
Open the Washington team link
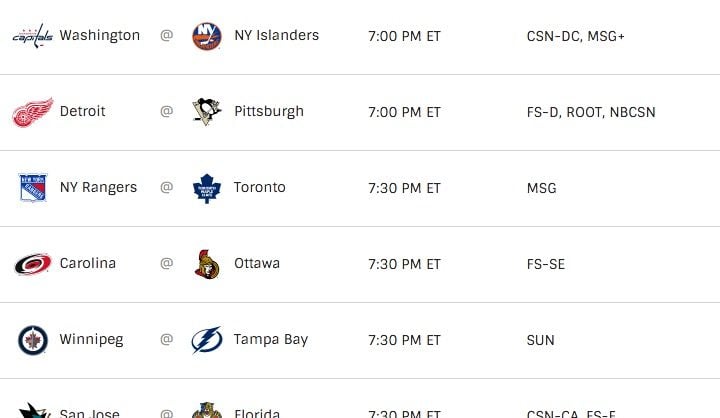pos(100,35)
